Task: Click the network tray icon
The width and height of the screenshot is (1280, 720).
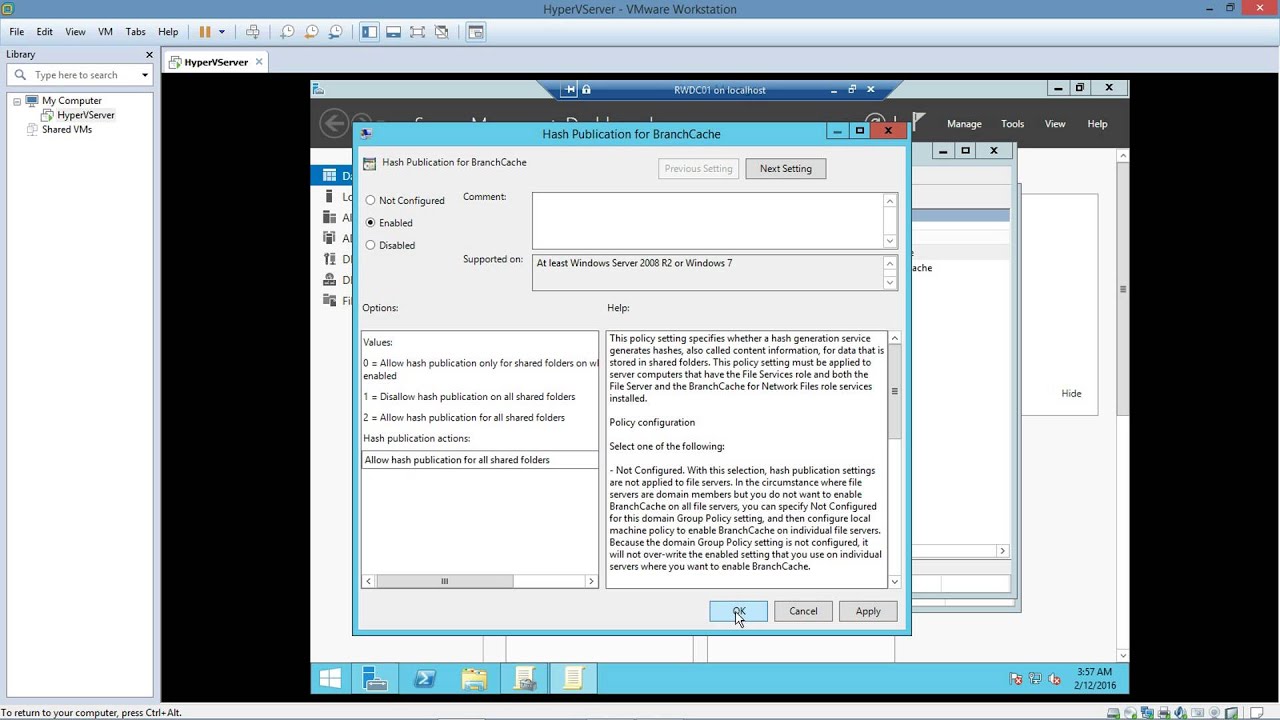Action: click(x=1036, y=679)
